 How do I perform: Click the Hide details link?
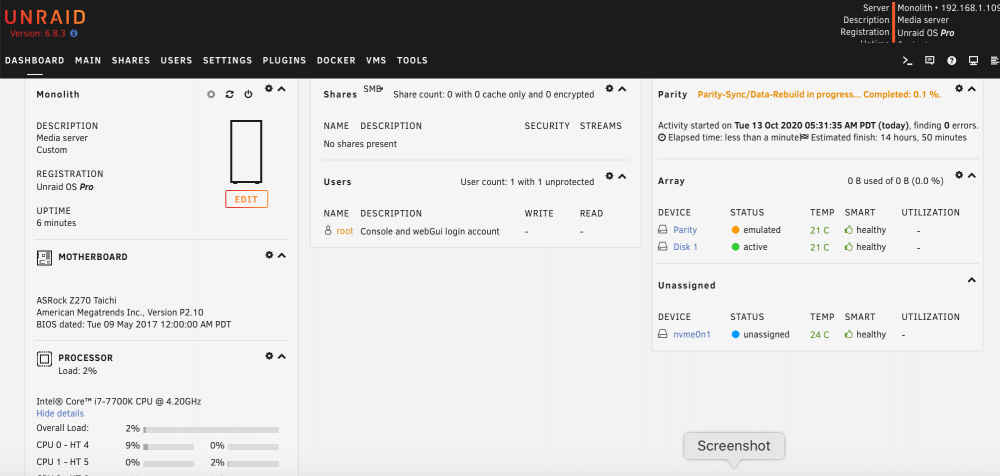coord(60,413)
